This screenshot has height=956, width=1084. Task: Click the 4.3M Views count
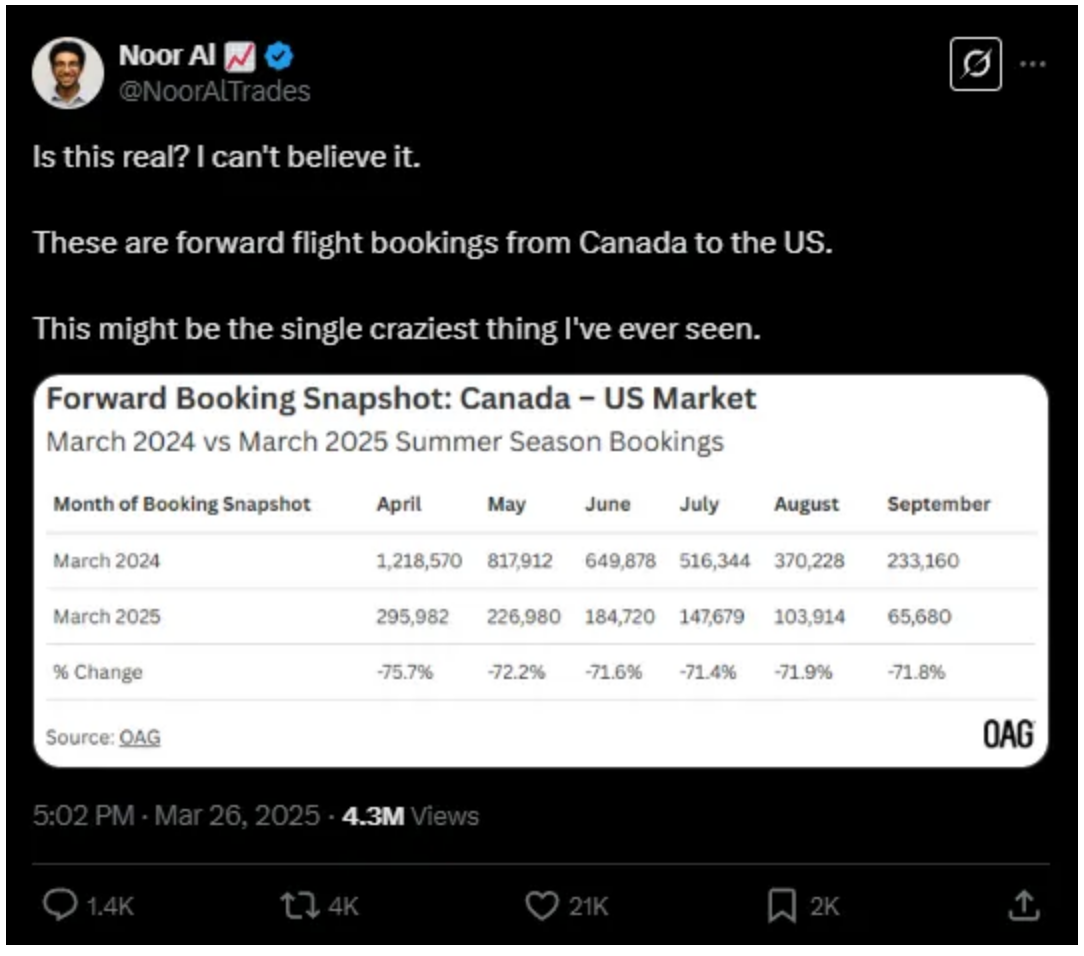[410, 815]
